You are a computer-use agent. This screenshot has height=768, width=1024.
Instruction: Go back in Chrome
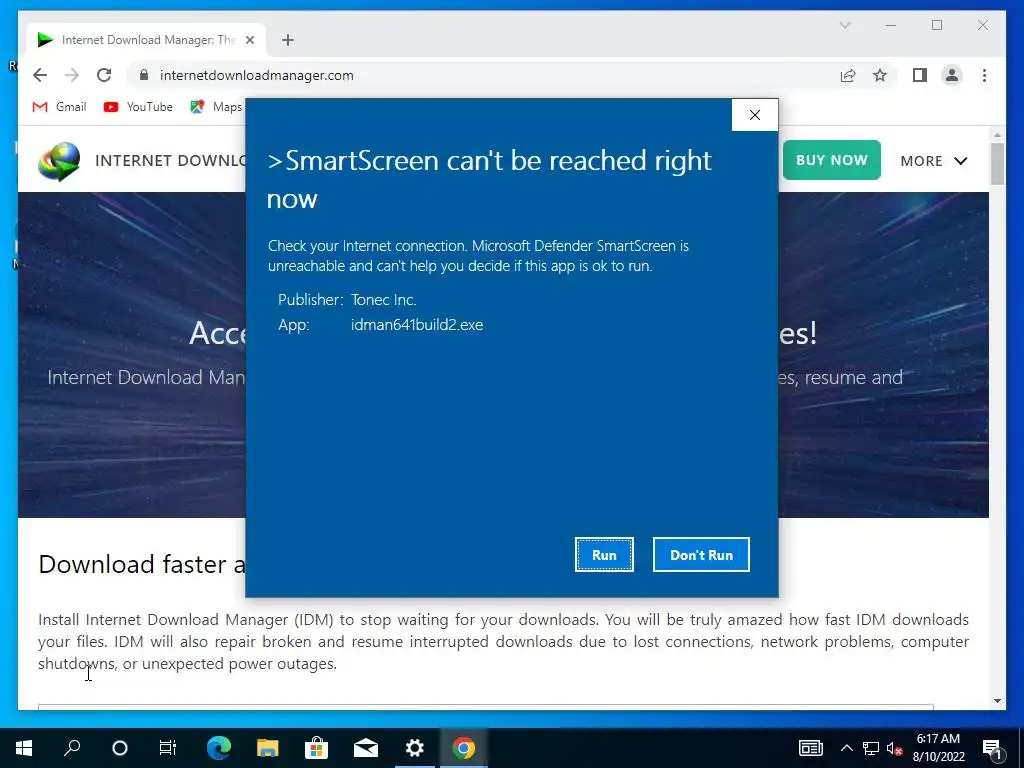pos(40,75)
